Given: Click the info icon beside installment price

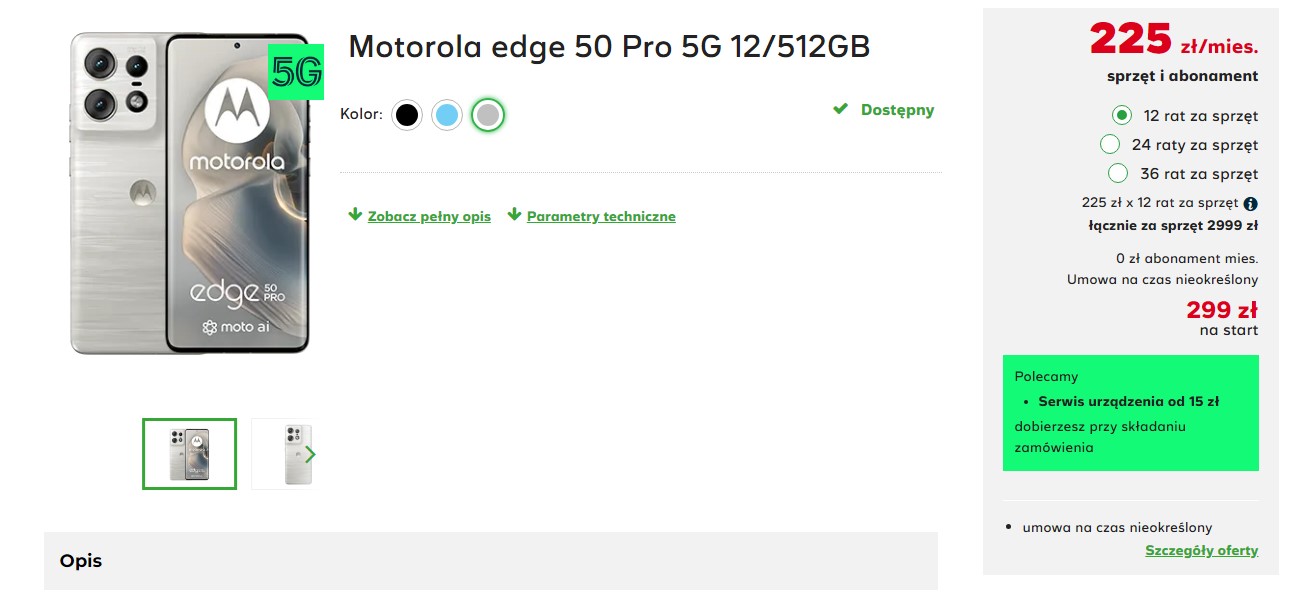Looking at the screenshot, I should point(1251,203).
